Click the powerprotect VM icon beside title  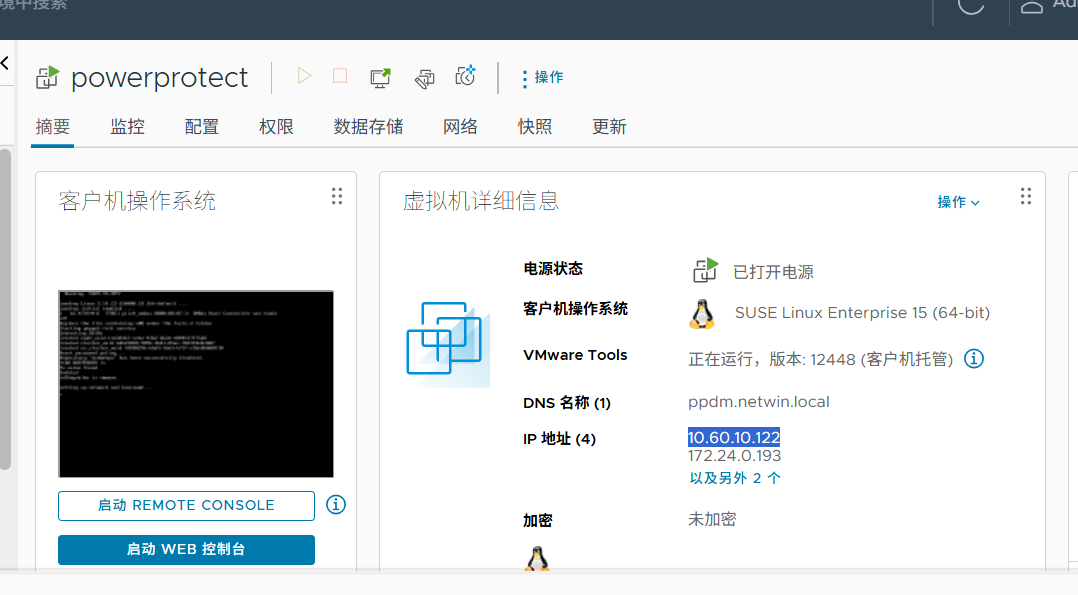click(47, 78)
